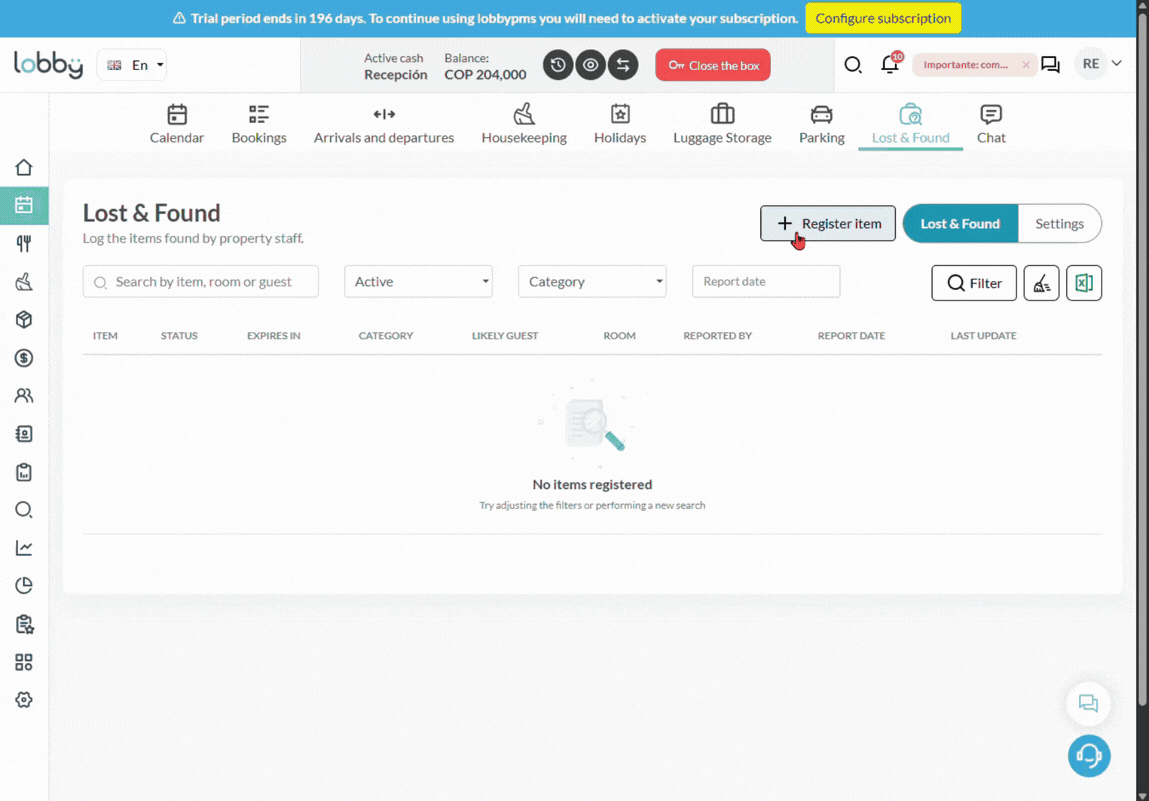
Task: Open the headset support chat button
Action: coord(1089,756)
